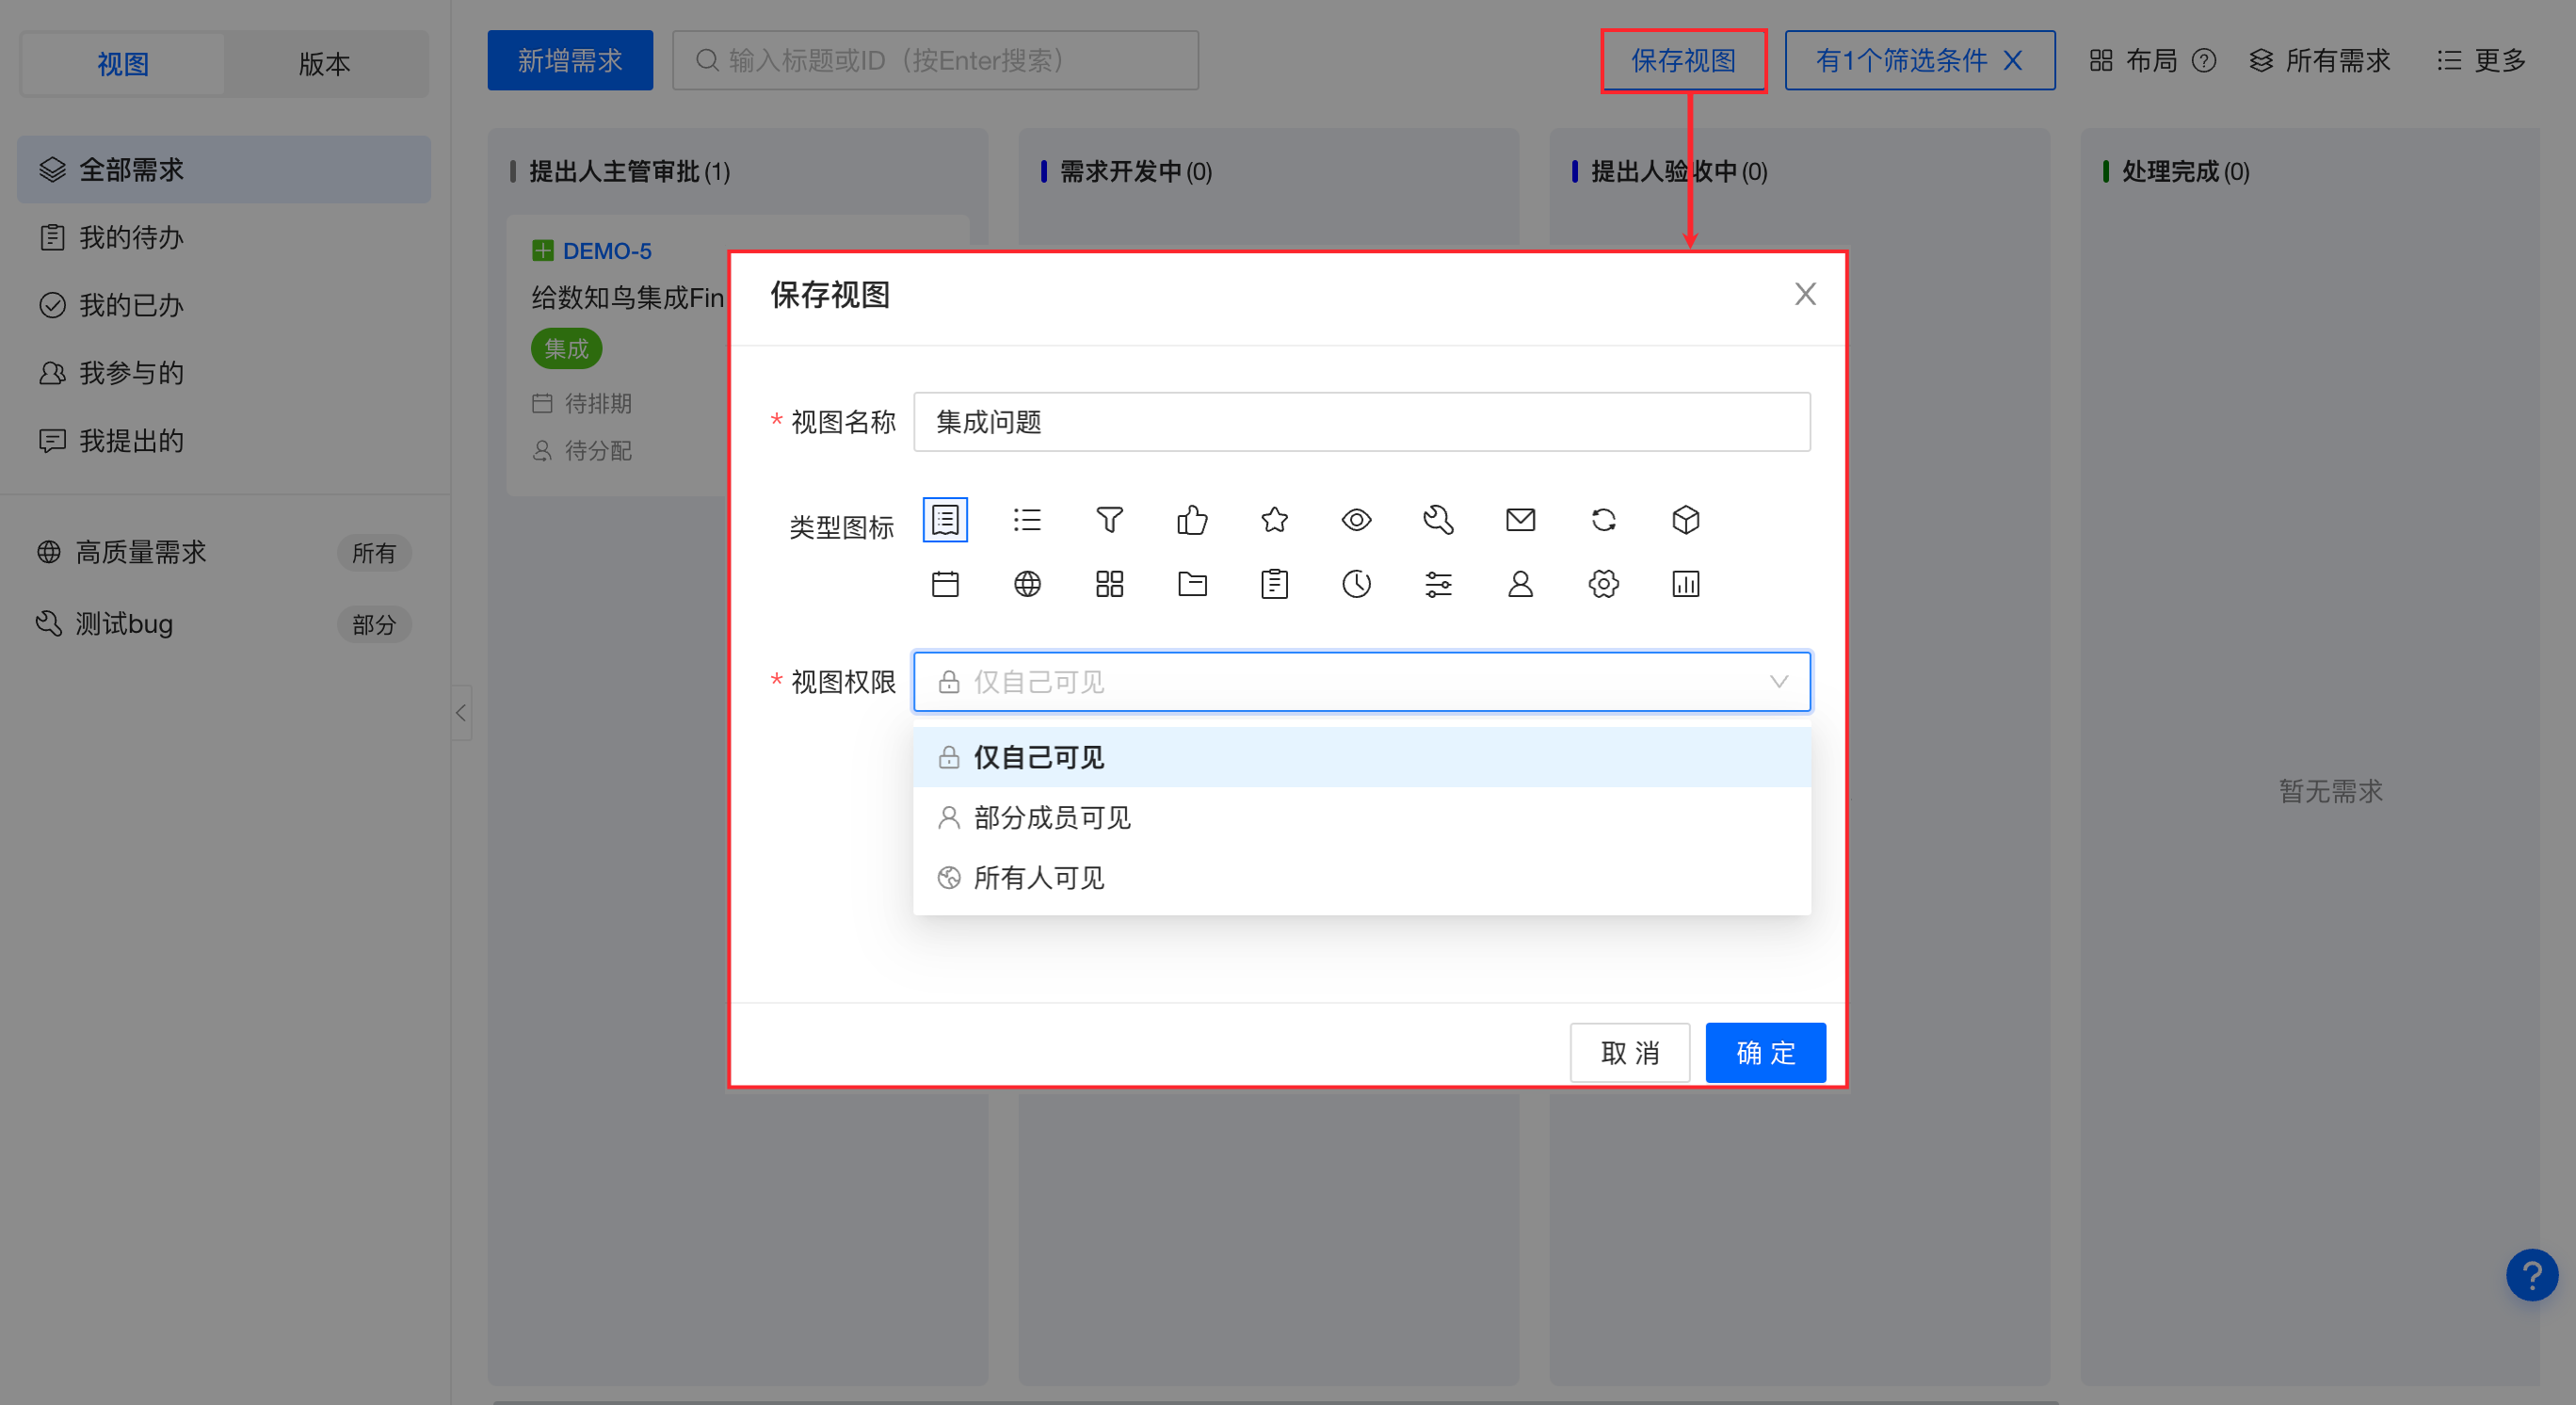Viewport: 2576px width, 1405px height.
Task: Click the 取消 button
Action: point(1629,1052)
